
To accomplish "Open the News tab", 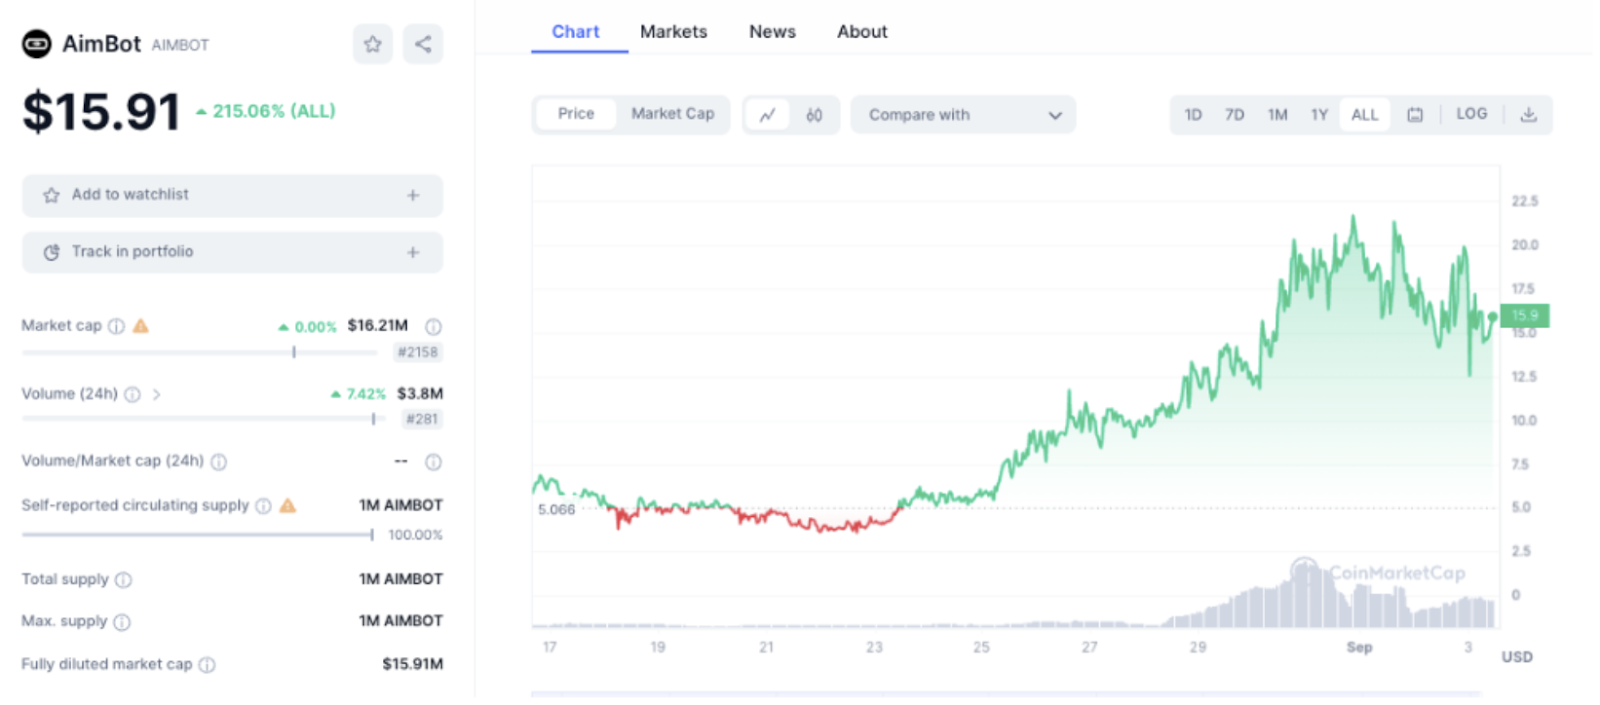I will 772,32.
